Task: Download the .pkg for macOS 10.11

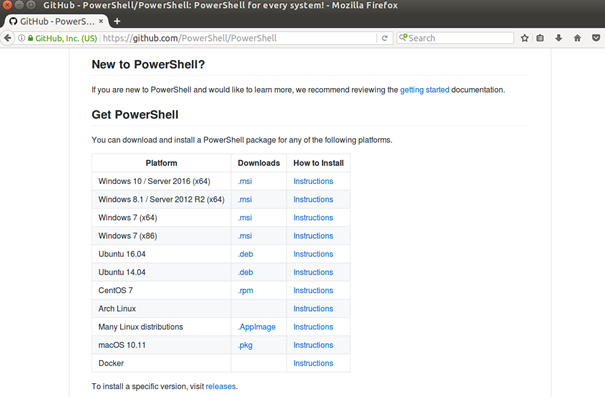Action: [245, 345]
